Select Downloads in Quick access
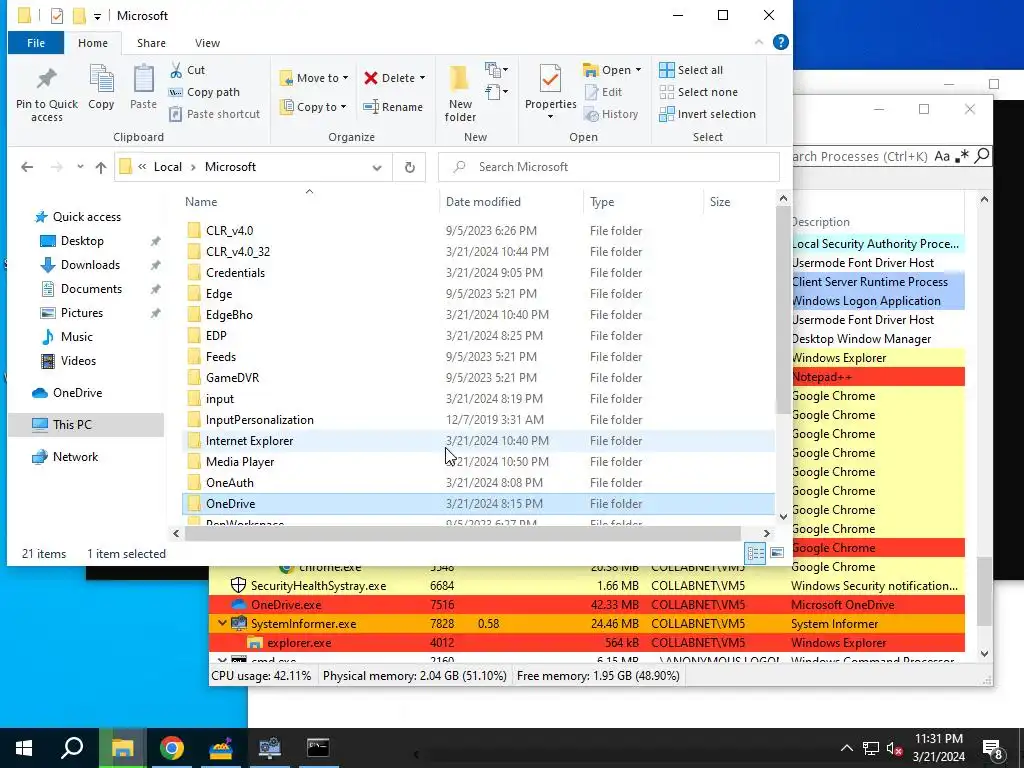1024x768 pixels. [x=90, y=264]
